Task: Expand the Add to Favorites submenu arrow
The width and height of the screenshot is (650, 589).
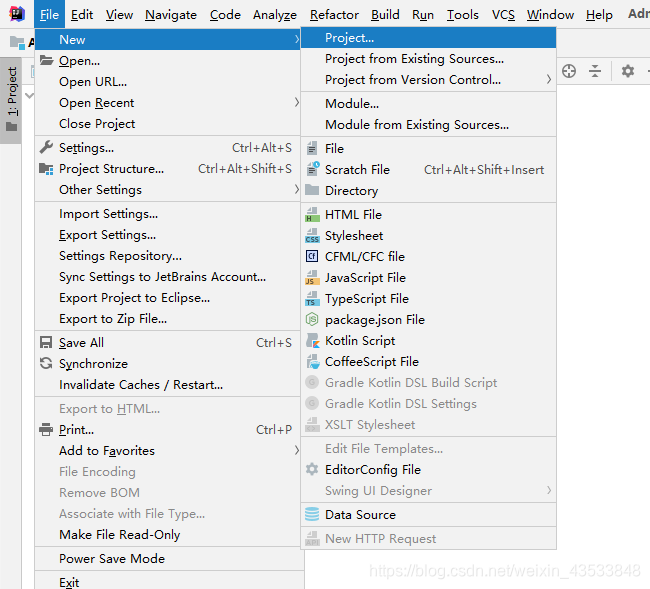Action: pos(297,450)
